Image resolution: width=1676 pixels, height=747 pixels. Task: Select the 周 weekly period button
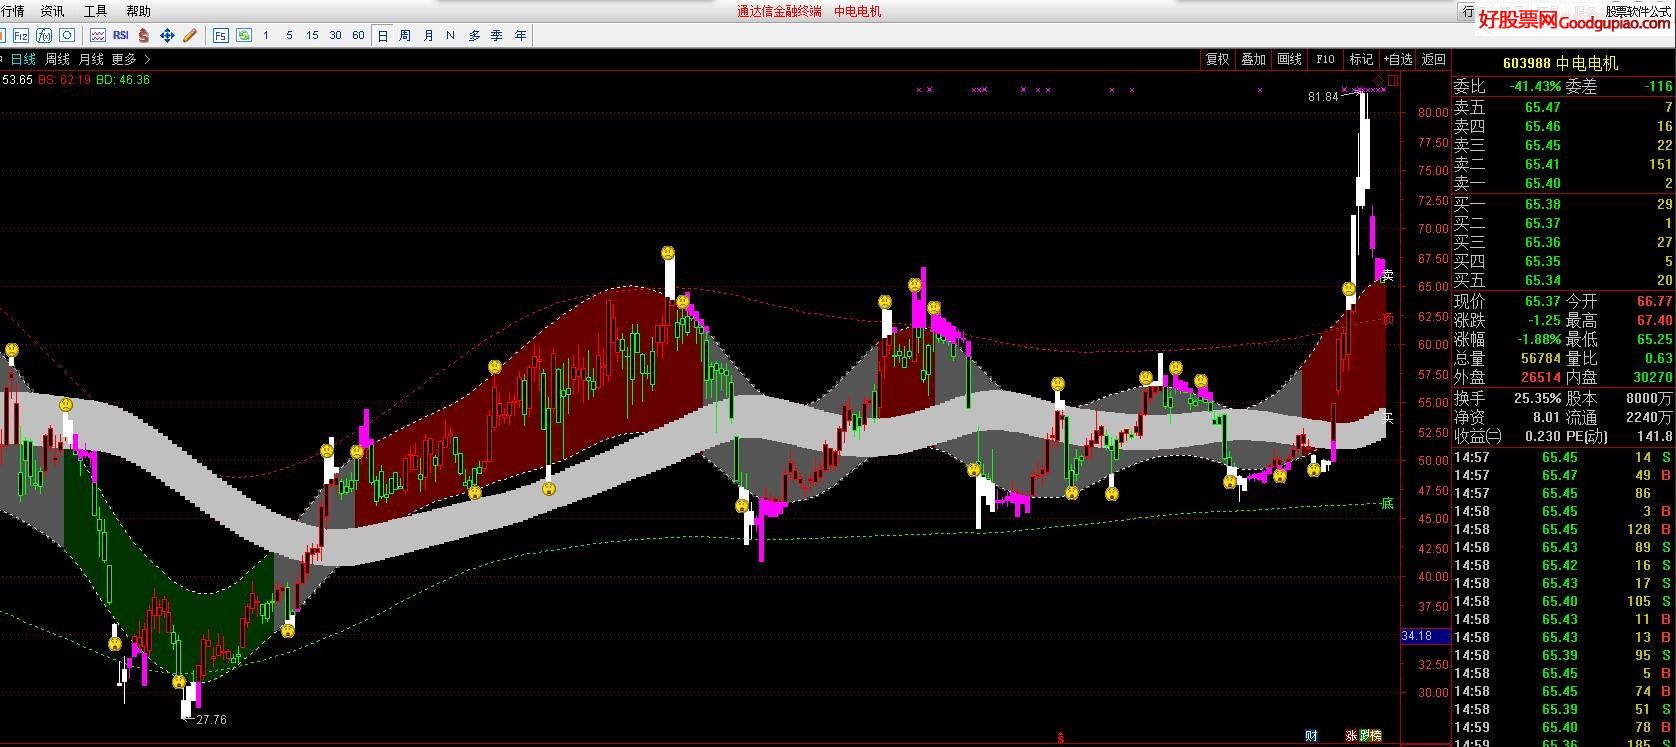coord(405,35)
